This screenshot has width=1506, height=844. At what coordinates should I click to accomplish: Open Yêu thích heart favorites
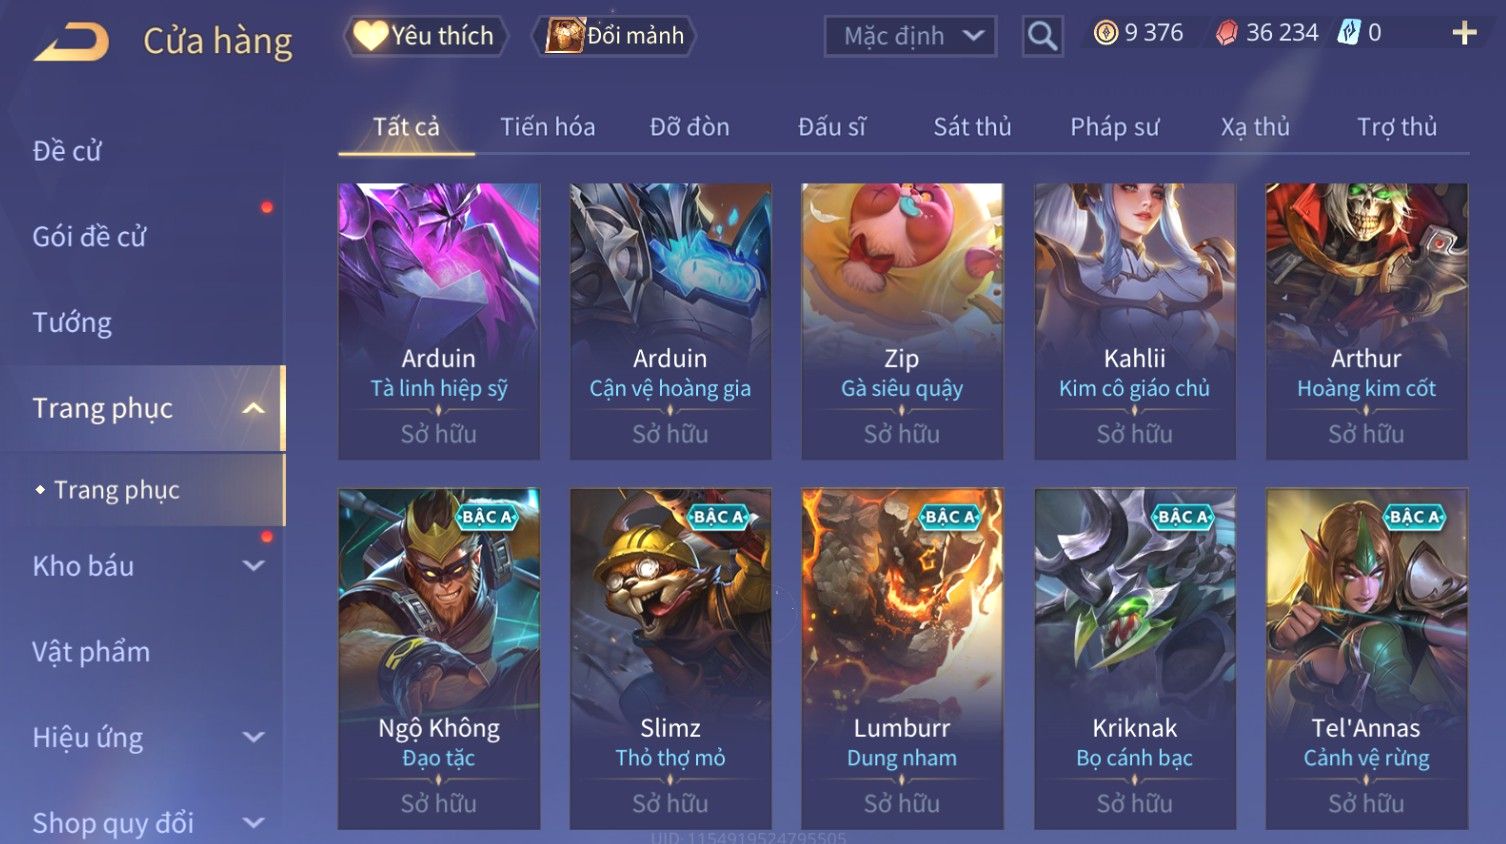(x=426, y=36)
